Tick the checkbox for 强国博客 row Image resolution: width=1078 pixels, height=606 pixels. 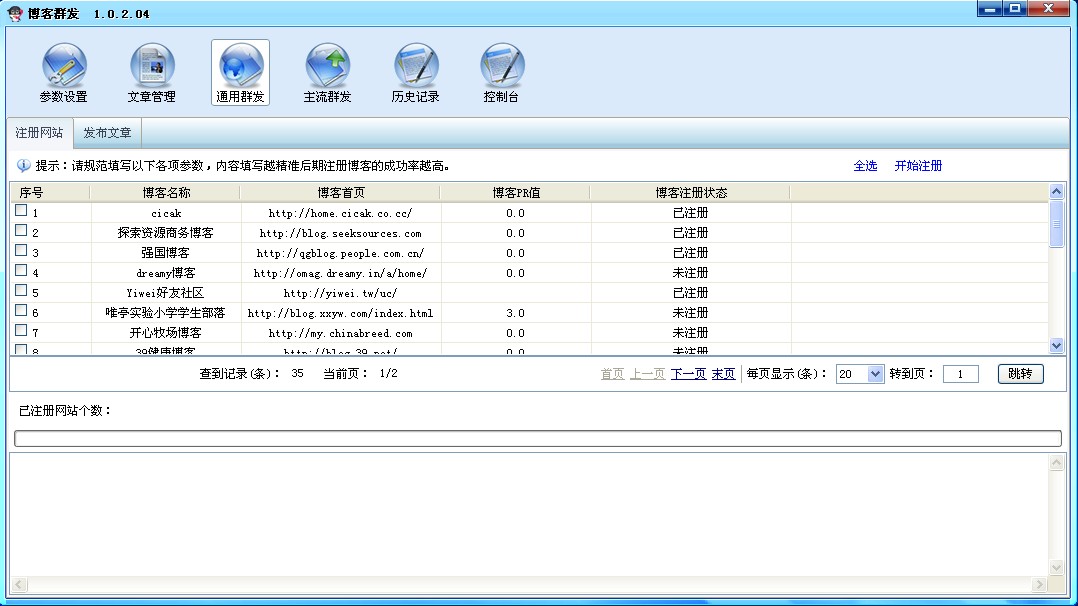coord(21,251)
